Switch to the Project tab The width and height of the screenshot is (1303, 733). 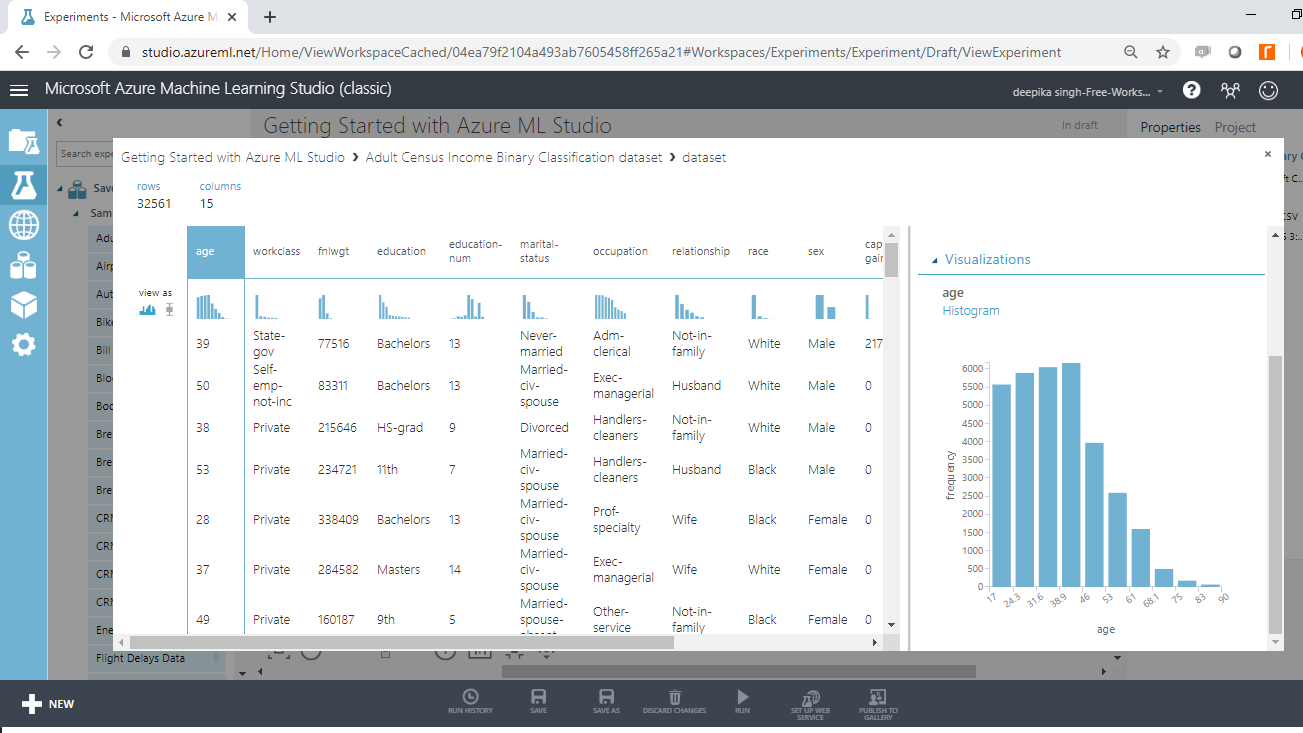(1235, 127)
